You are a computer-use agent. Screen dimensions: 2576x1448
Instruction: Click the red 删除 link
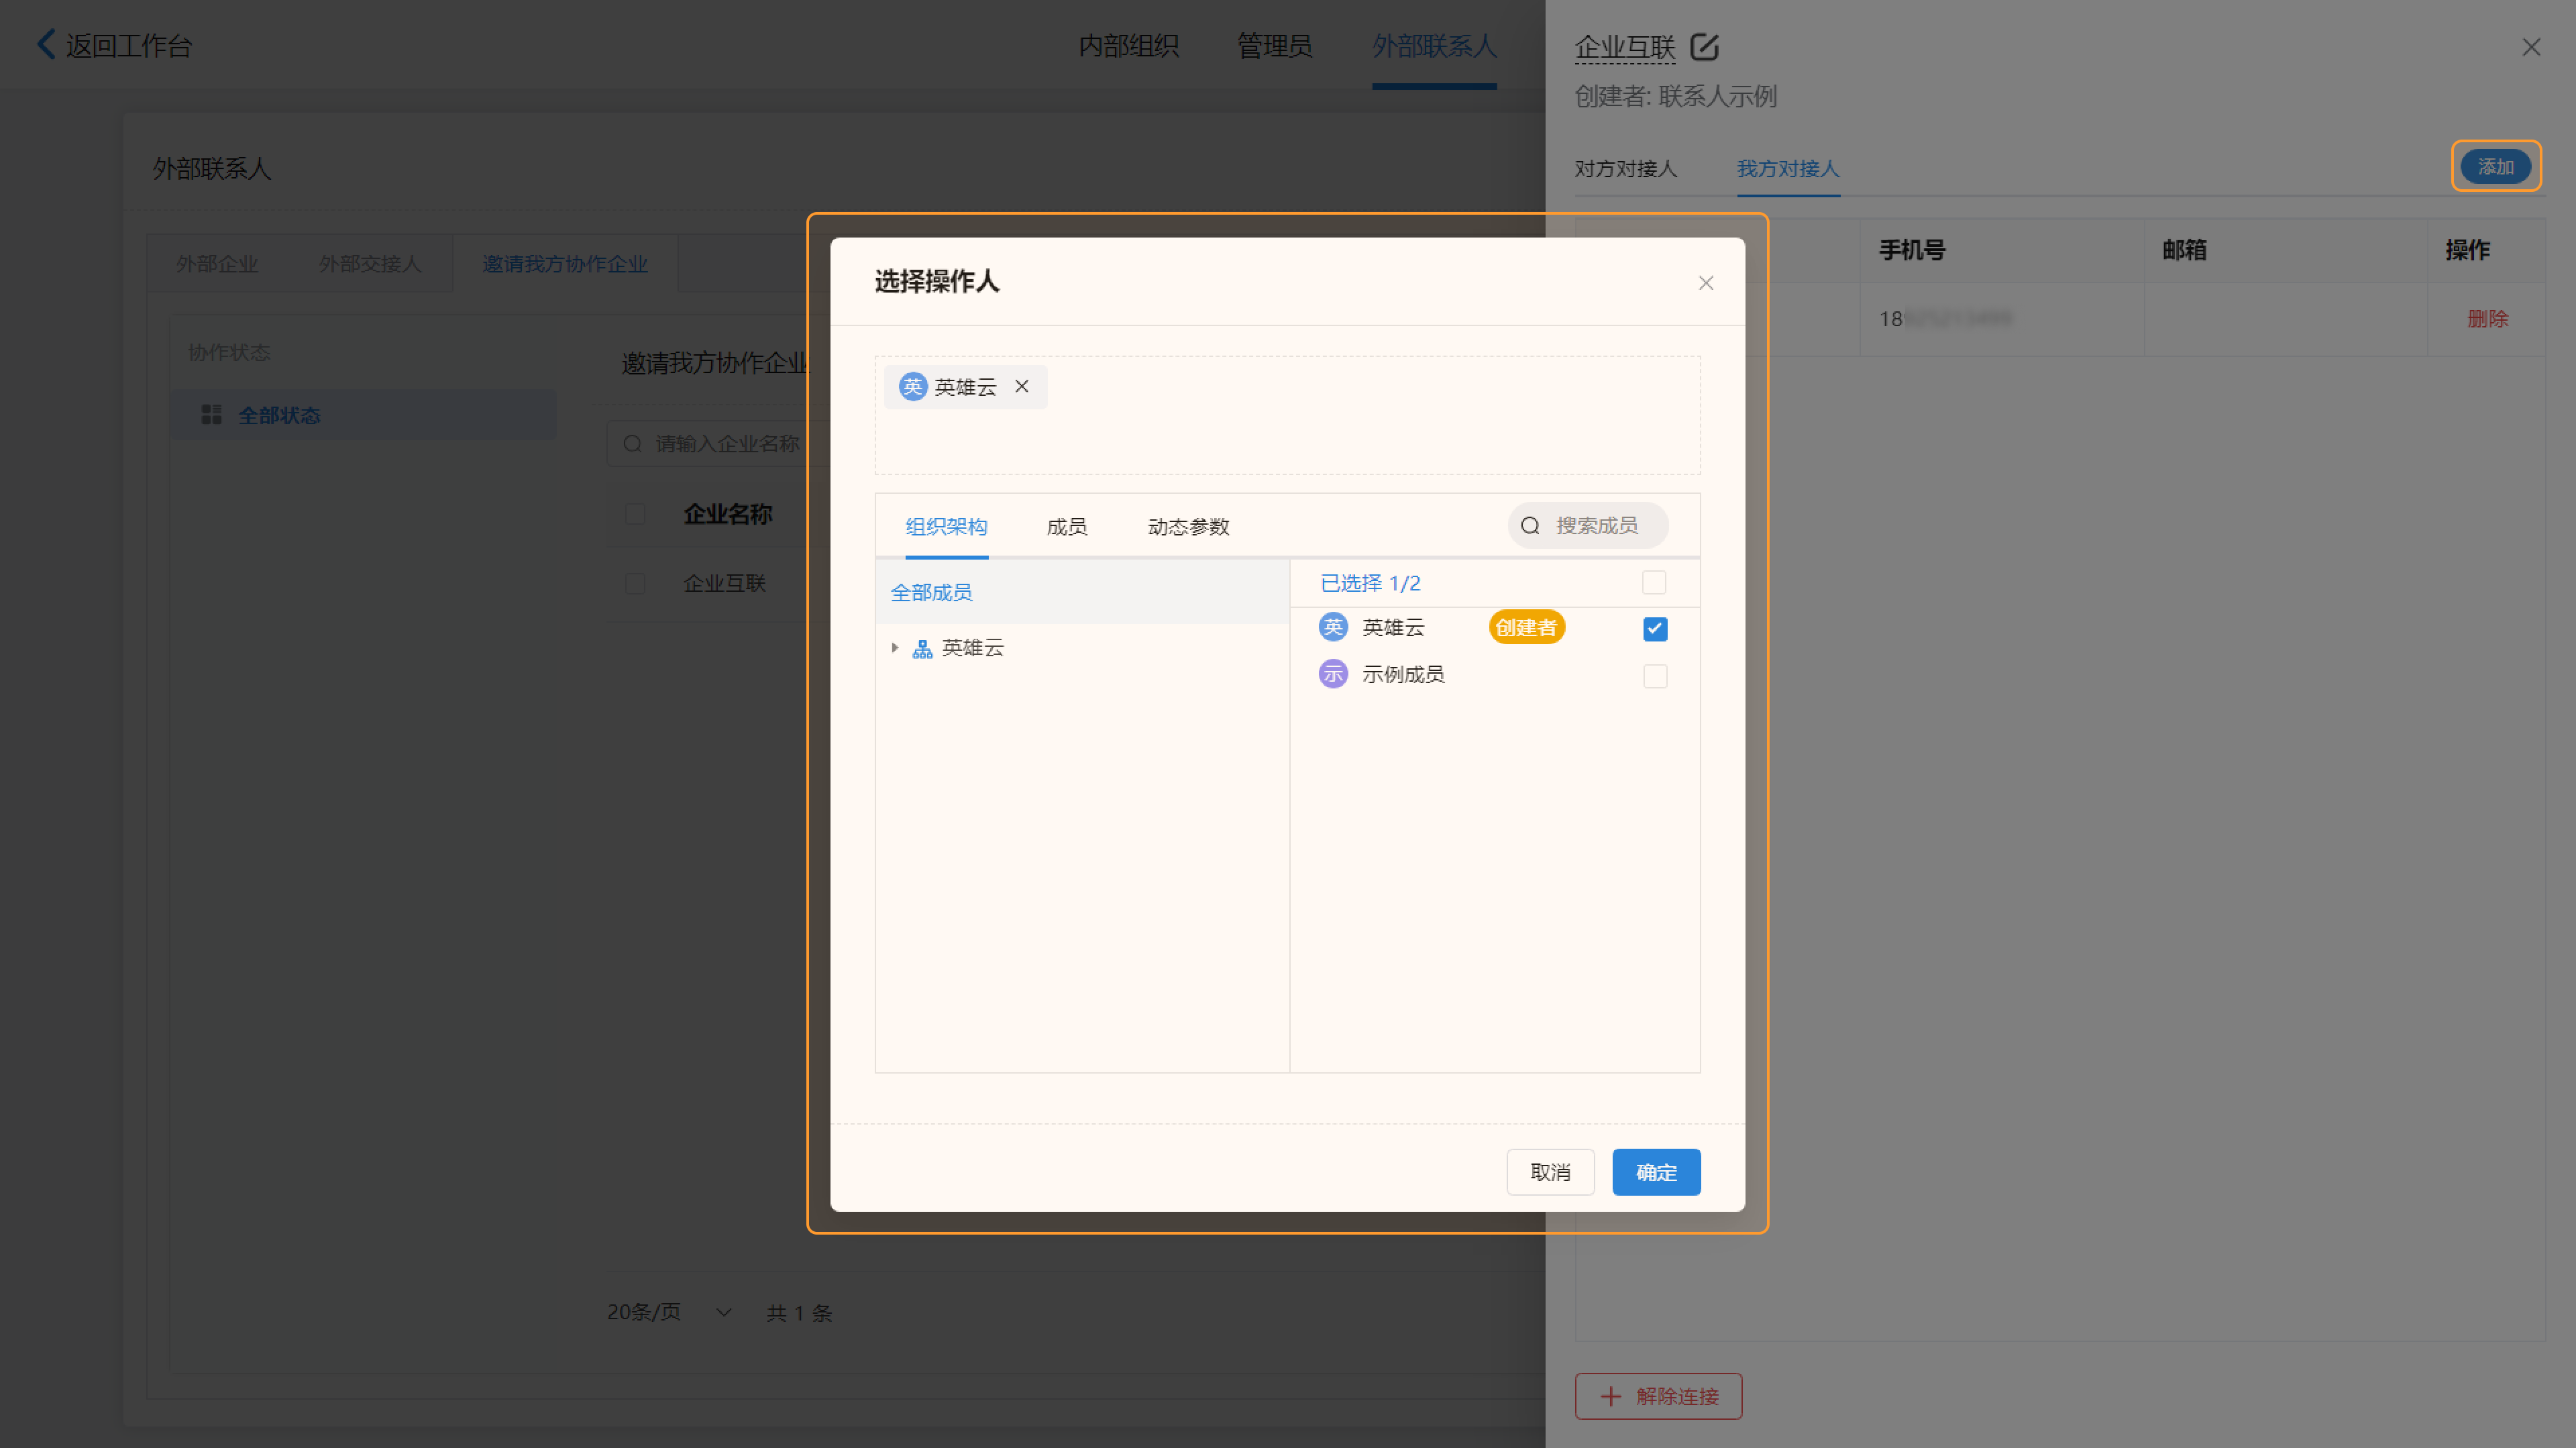2487,319
